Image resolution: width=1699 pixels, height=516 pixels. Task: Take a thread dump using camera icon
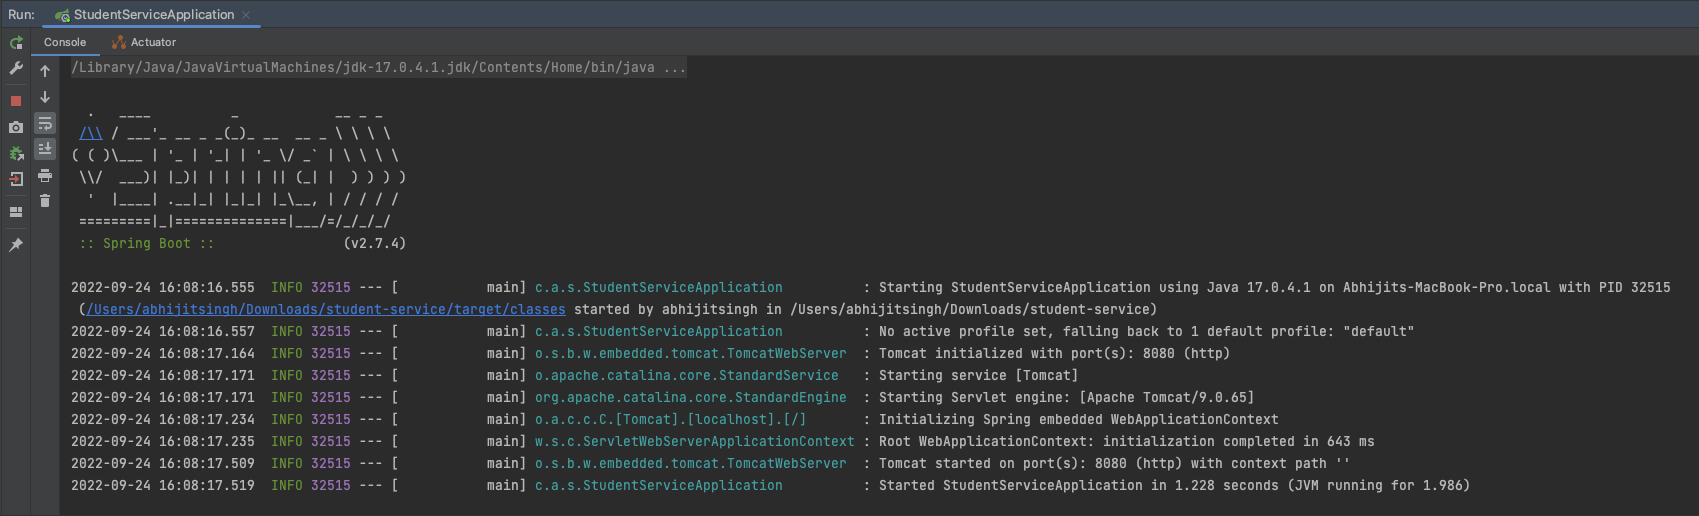(16, 127)
